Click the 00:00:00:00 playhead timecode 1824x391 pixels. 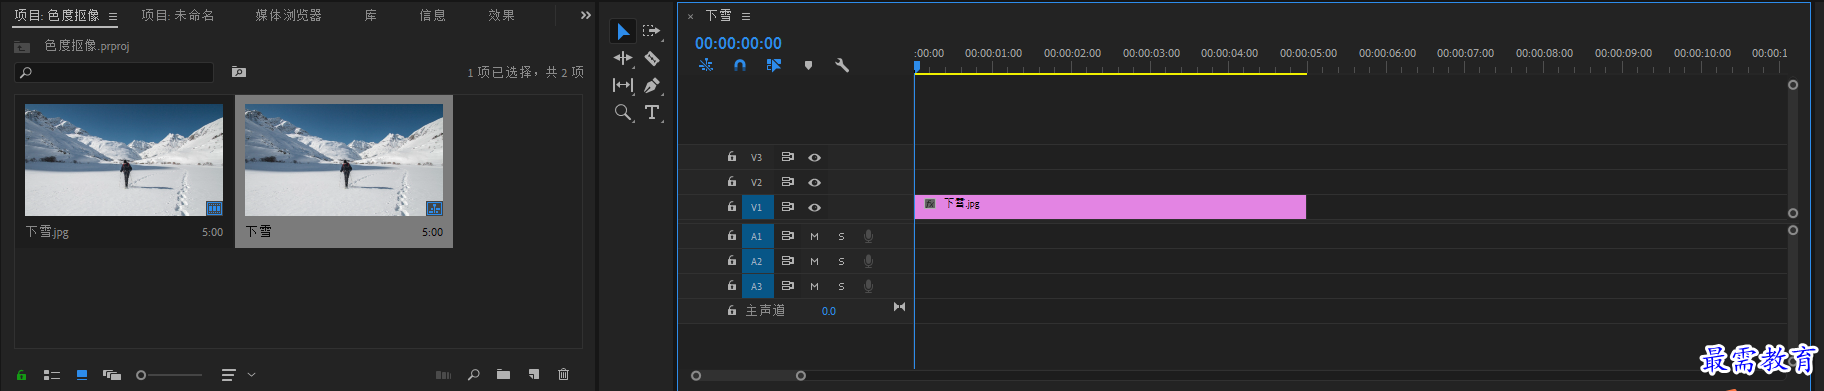pyautogui.click(x=738, y=43)
